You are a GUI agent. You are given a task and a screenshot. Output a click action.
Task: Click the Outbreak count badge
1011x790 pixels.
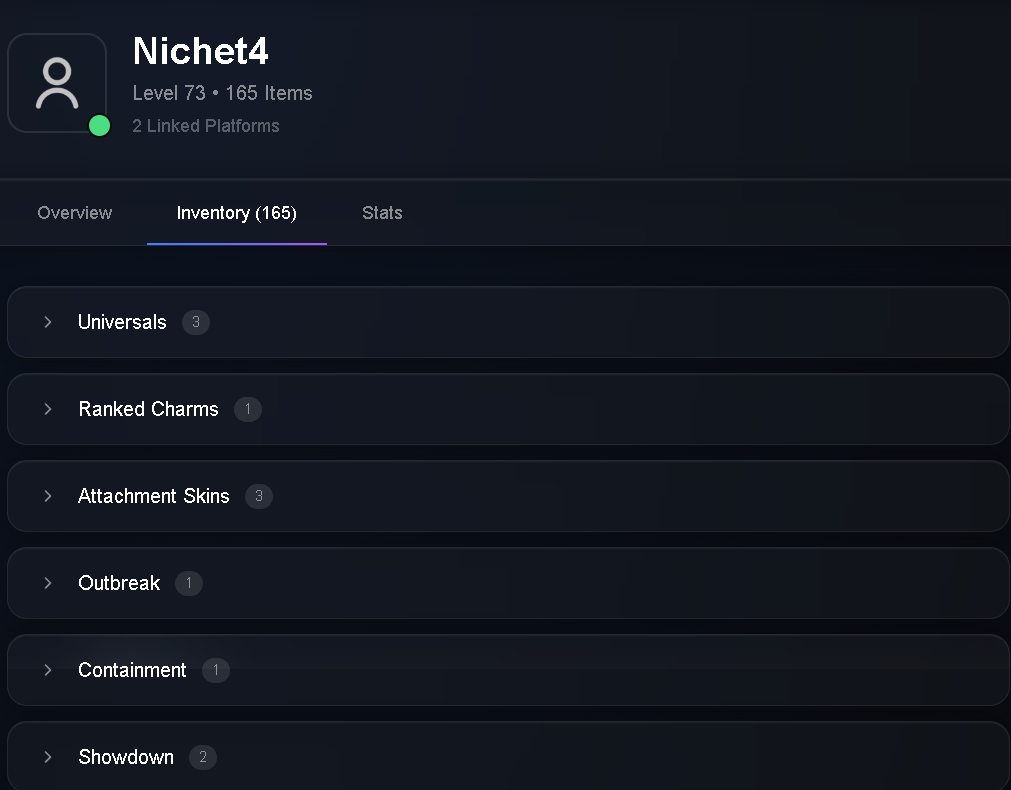click(189, 583)
